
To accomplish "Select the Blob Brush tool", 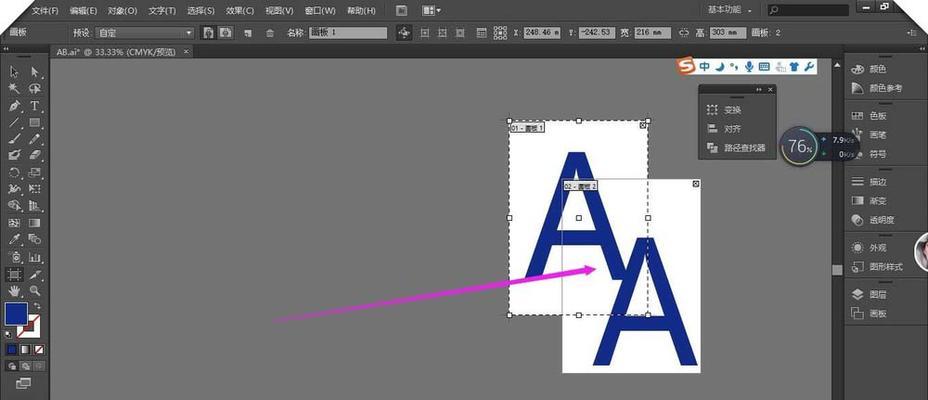I will pyautogui.click(x=14, y=156).
